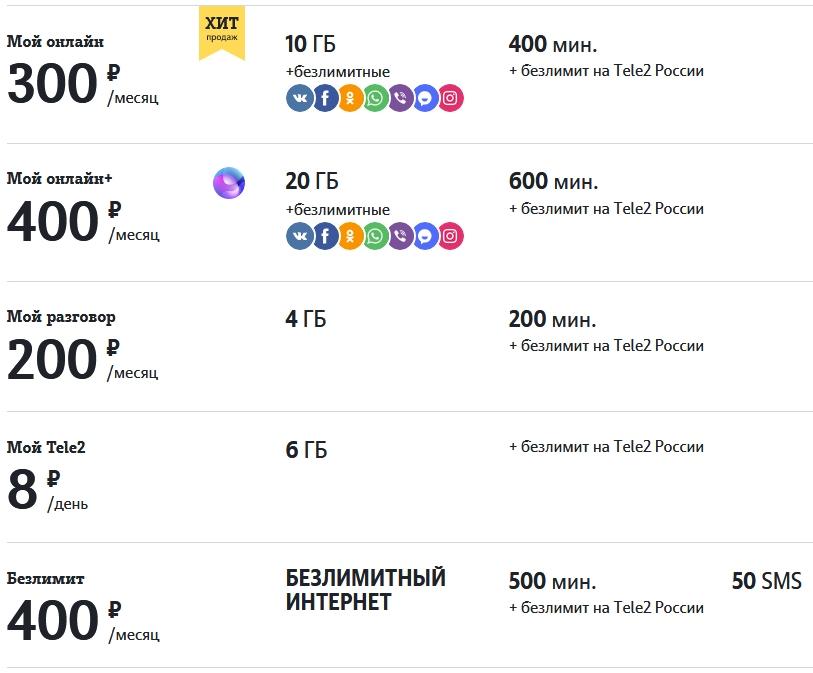Image resolution: width=813 pixels, height=673 pixels.
Task: Click WhatsApp icon in Мой онлайн 300 ₽ tariff
Action: pos(375,98)
